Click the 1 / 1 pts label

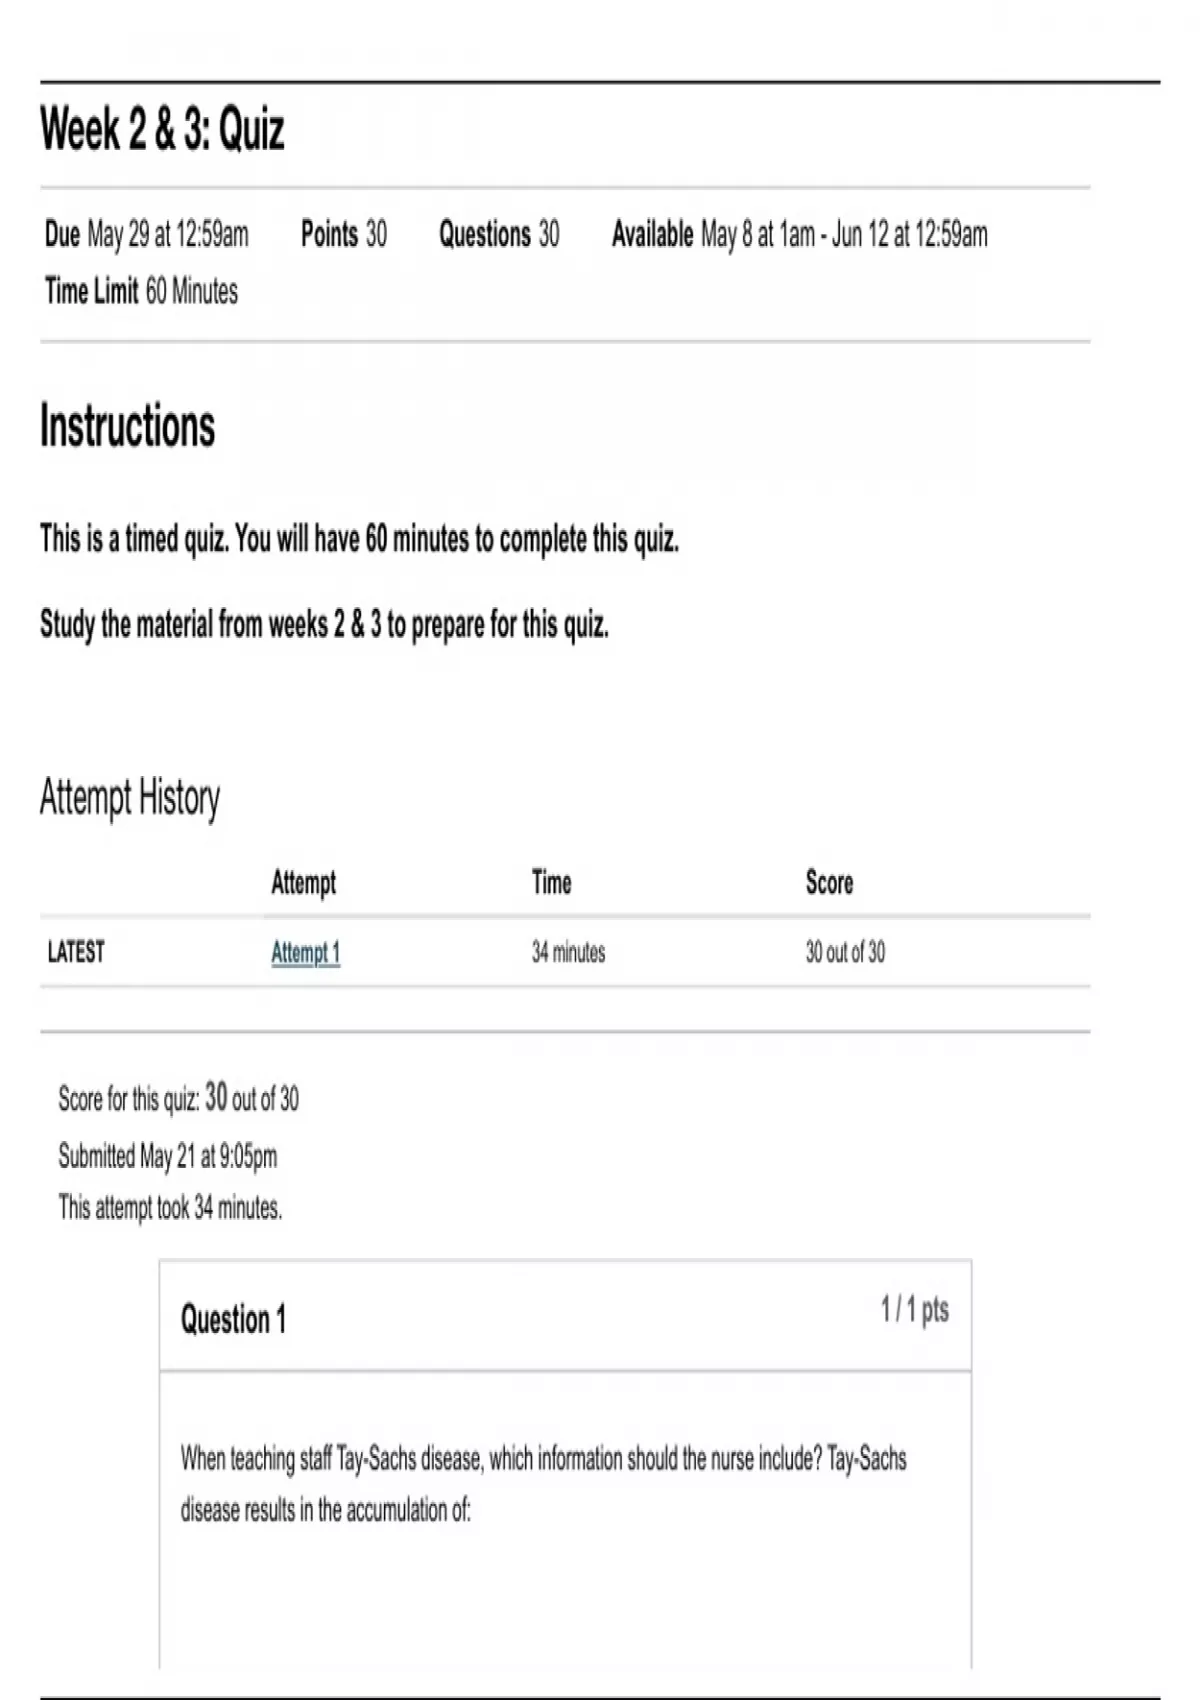tap(914, 1309)
